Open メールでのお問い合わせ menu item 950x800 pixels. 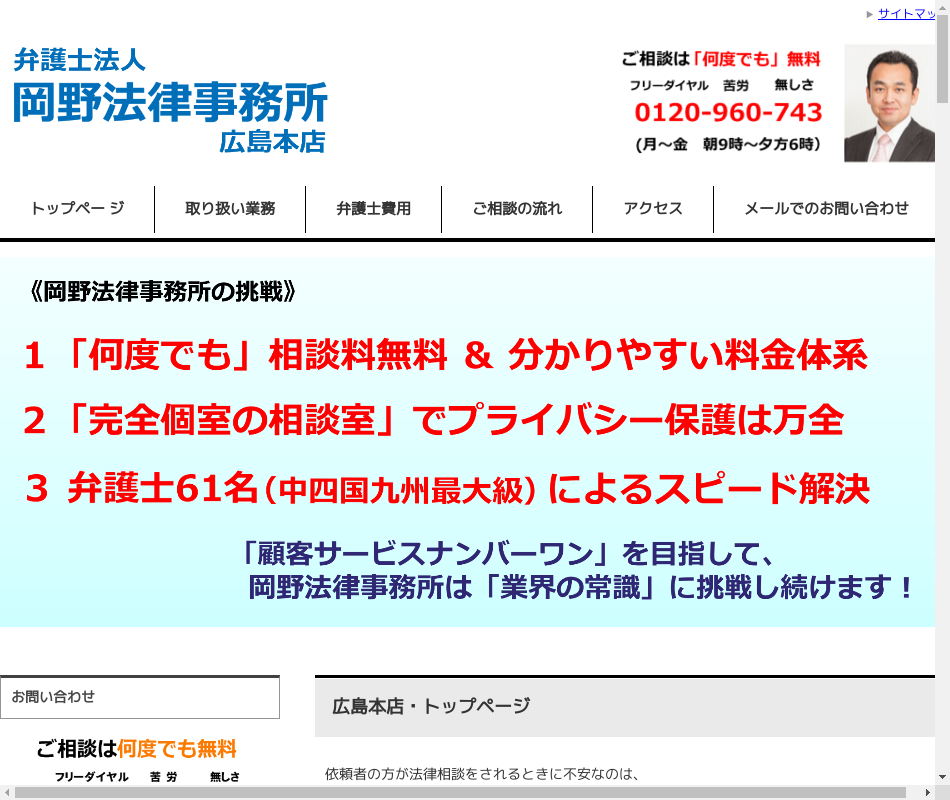click(x=826, y=209)
